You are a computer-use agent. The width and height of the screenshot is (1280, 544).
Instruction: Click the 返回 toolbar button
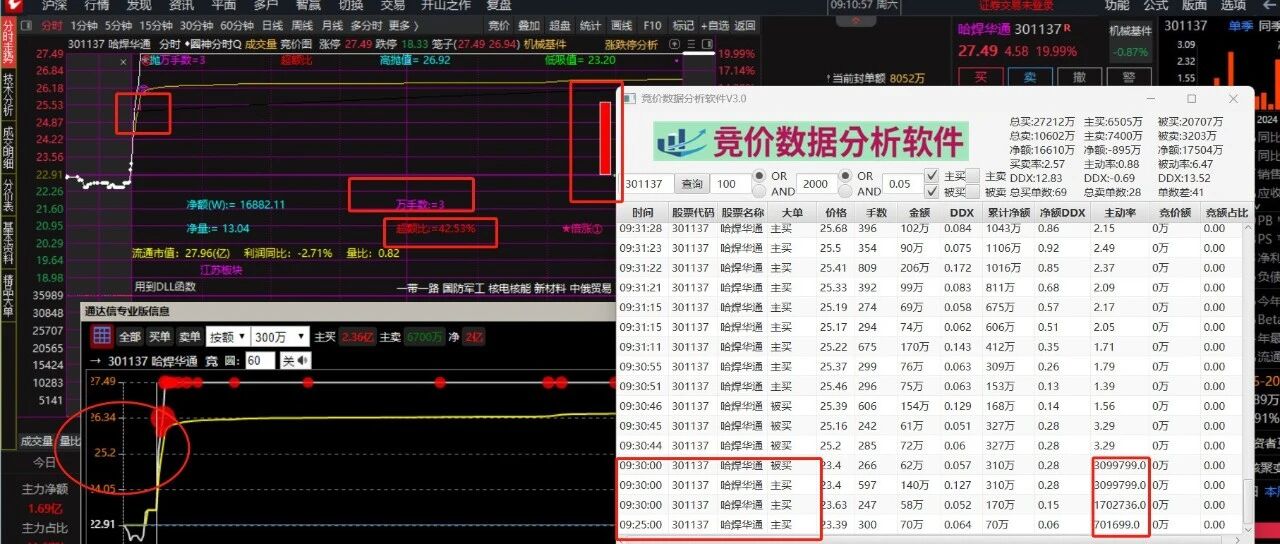(x=745, y=25)
